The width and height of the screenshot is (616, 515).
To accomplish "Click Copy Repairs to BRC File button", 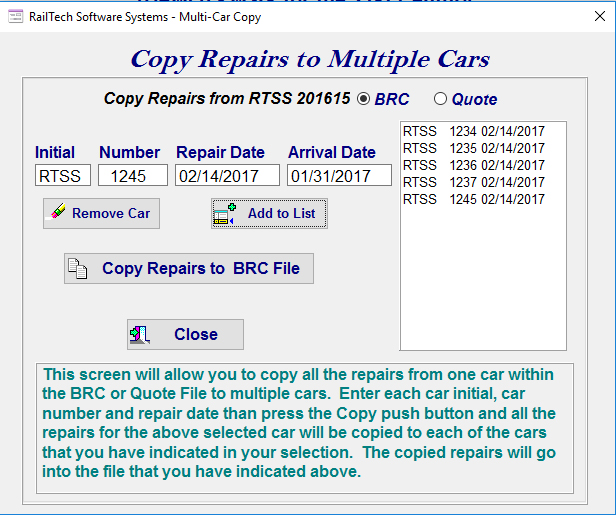I will [x=189, y=268].
